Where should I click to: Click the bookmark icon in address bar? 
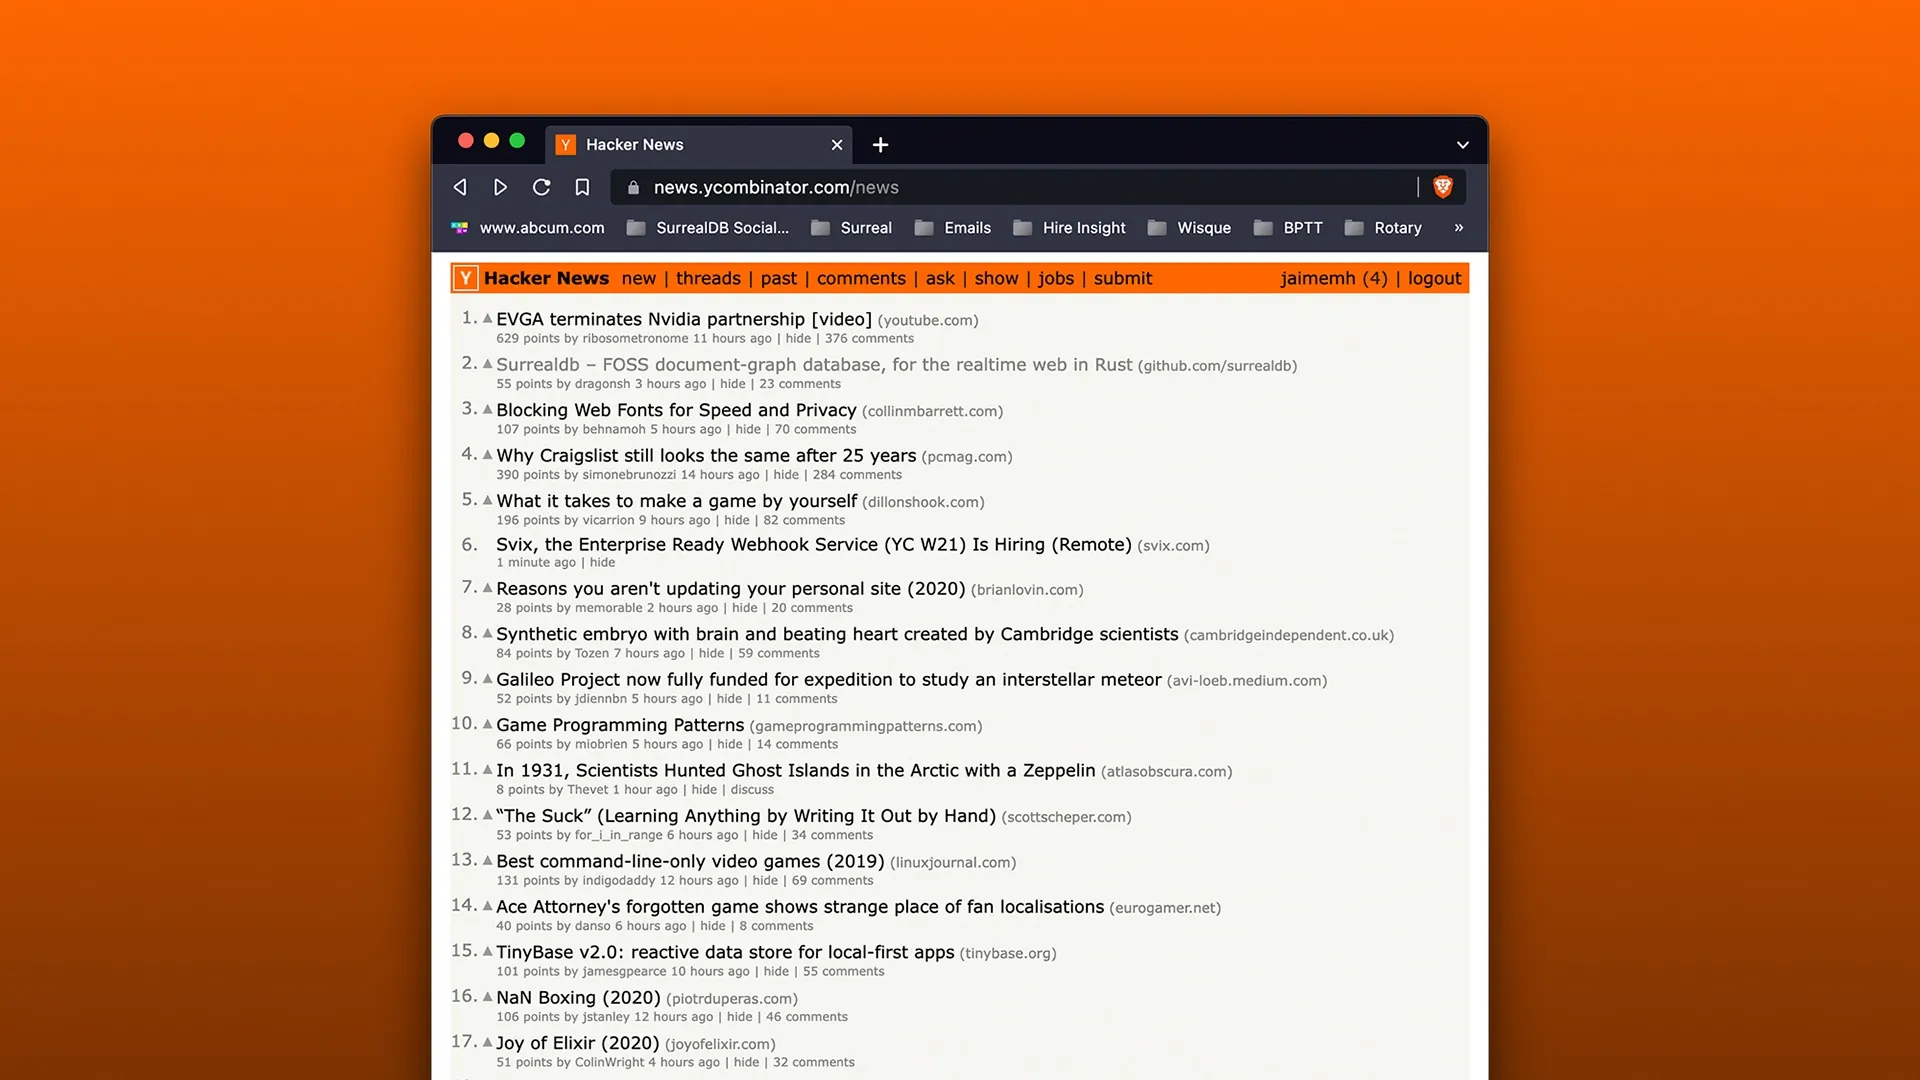tap(583, 186)
